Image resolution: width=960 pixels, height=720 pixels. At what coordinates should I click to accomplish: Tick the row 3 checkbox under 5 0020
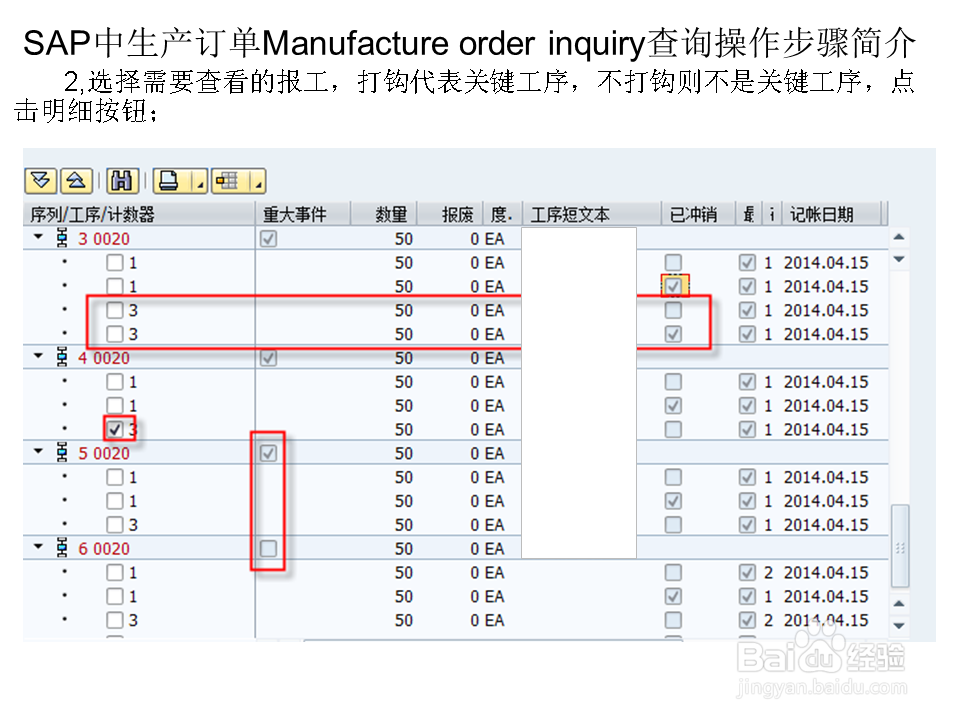[x=114, y=525]
